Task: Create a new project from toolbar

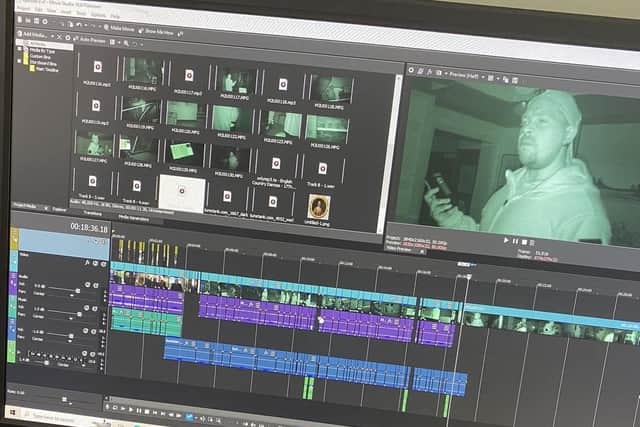Action: (x=20, y=20)
